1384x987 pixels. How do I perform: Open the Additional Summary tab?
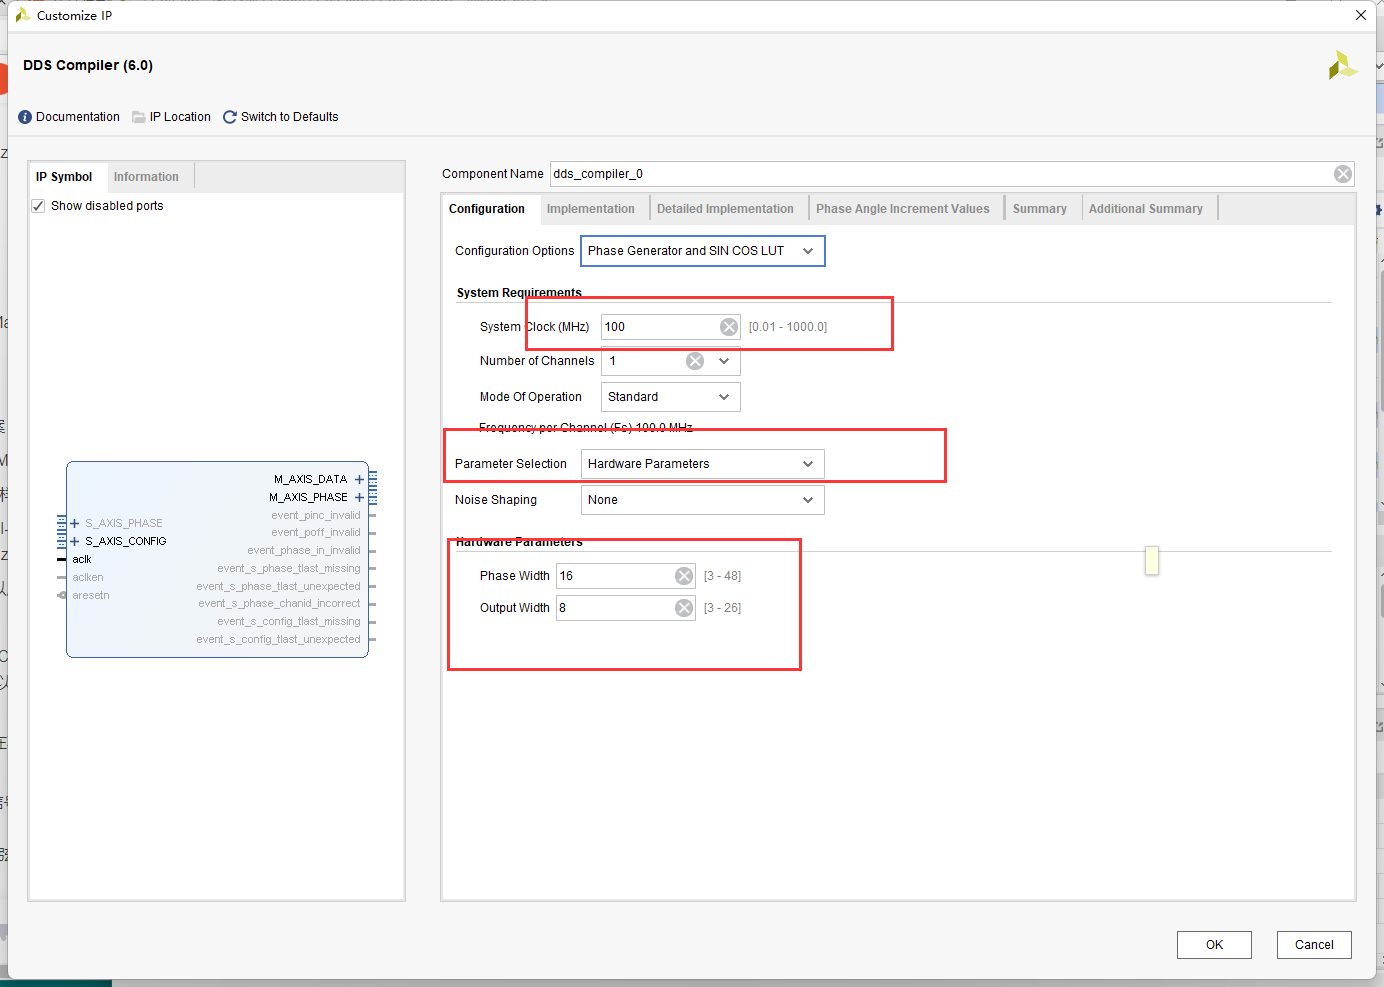point(1146,209)
